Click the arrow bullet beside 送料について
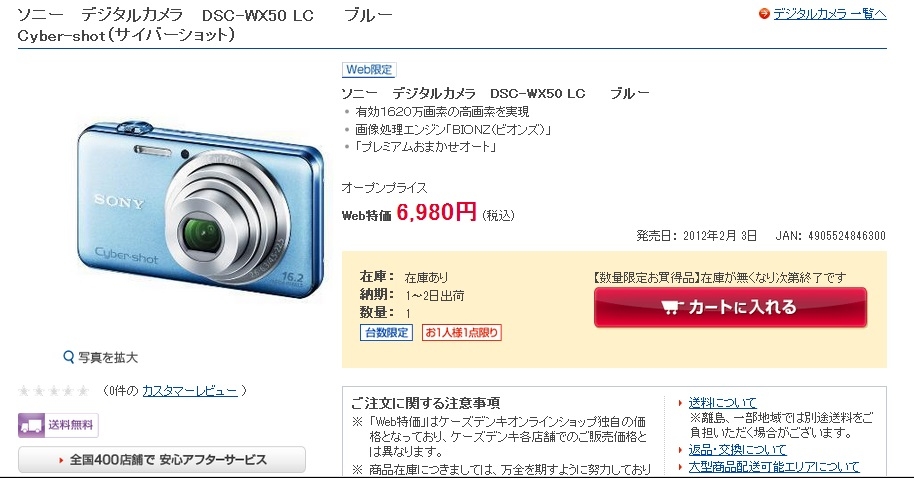 point(680,403)
